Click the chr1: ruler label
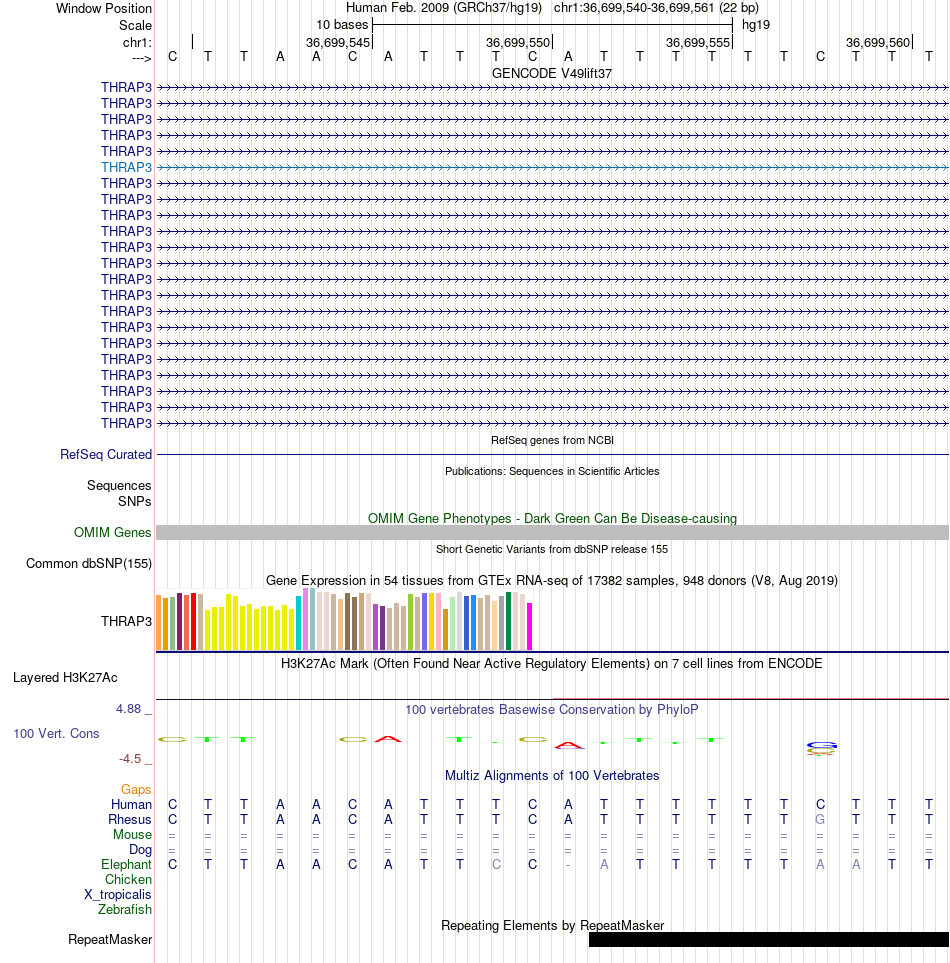The width and height of the screenshot is (950, 963). pyautogui.click(x=137, y=42)
